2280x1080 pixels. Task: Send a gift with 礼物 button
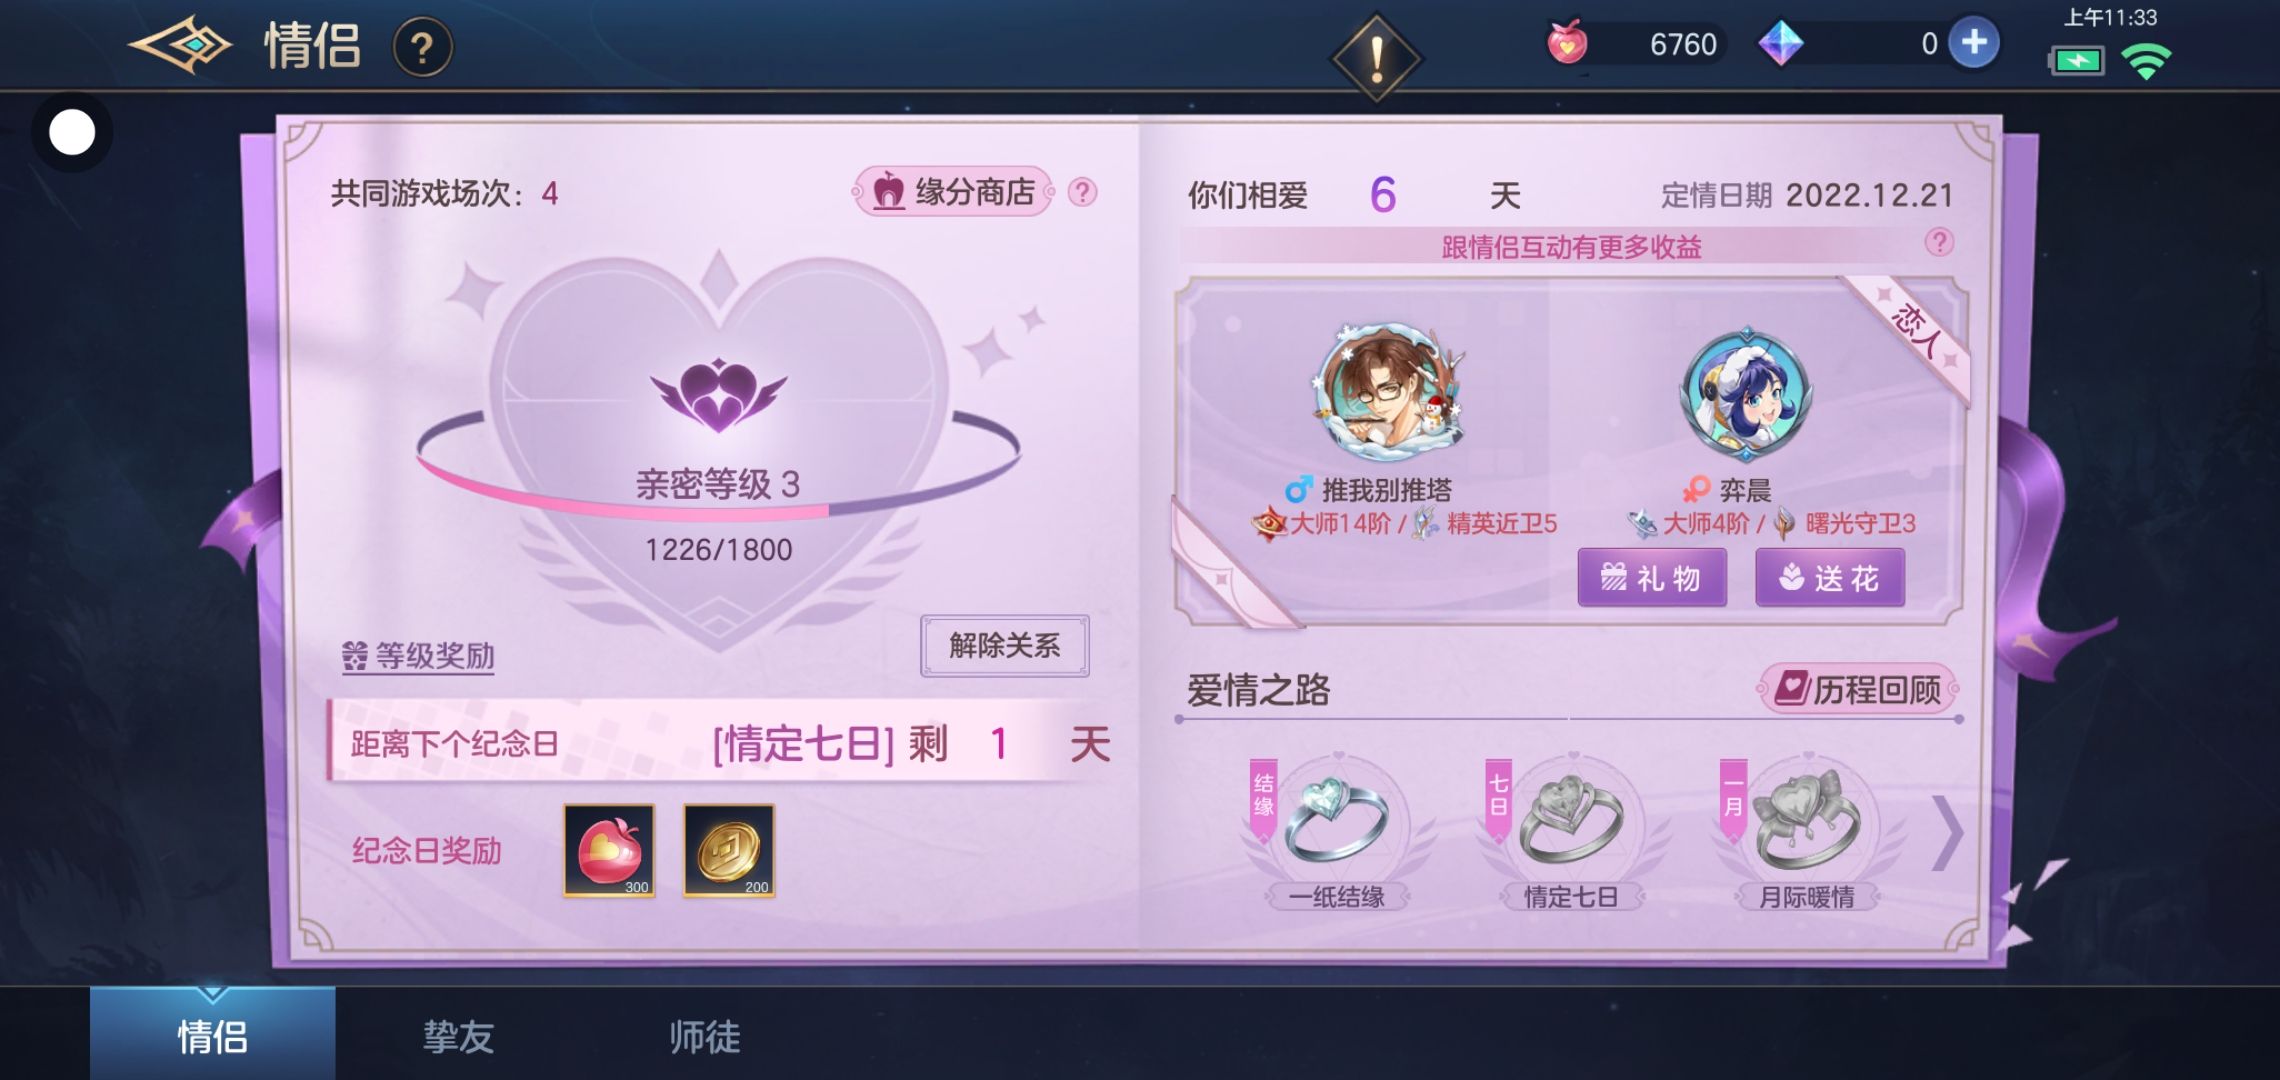pos(1652,577)
